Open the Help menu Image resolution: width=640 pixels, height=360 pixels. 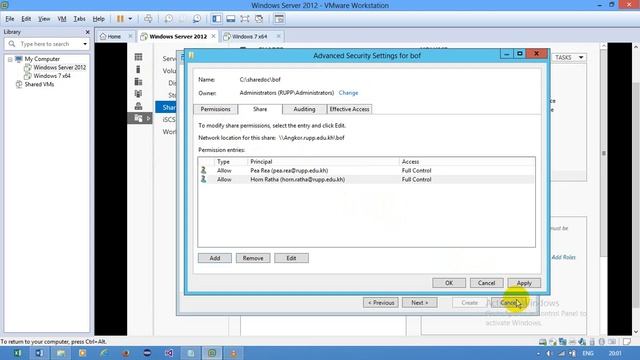coord(98,19)
